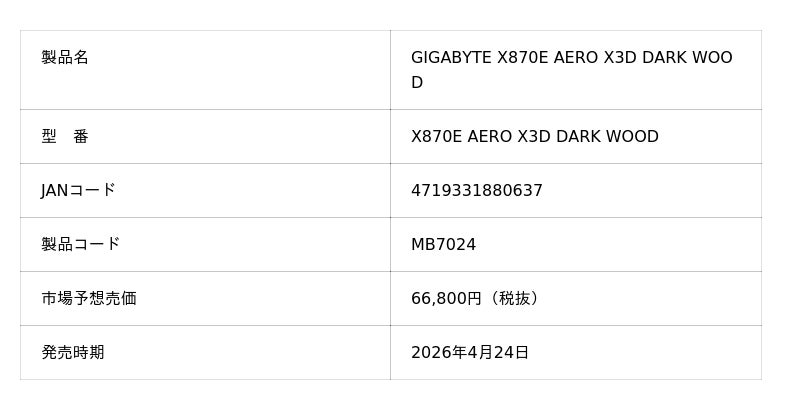The image size is (800, 410).
Task: Click the 発売時期 label
Action: tap(72, 352)
